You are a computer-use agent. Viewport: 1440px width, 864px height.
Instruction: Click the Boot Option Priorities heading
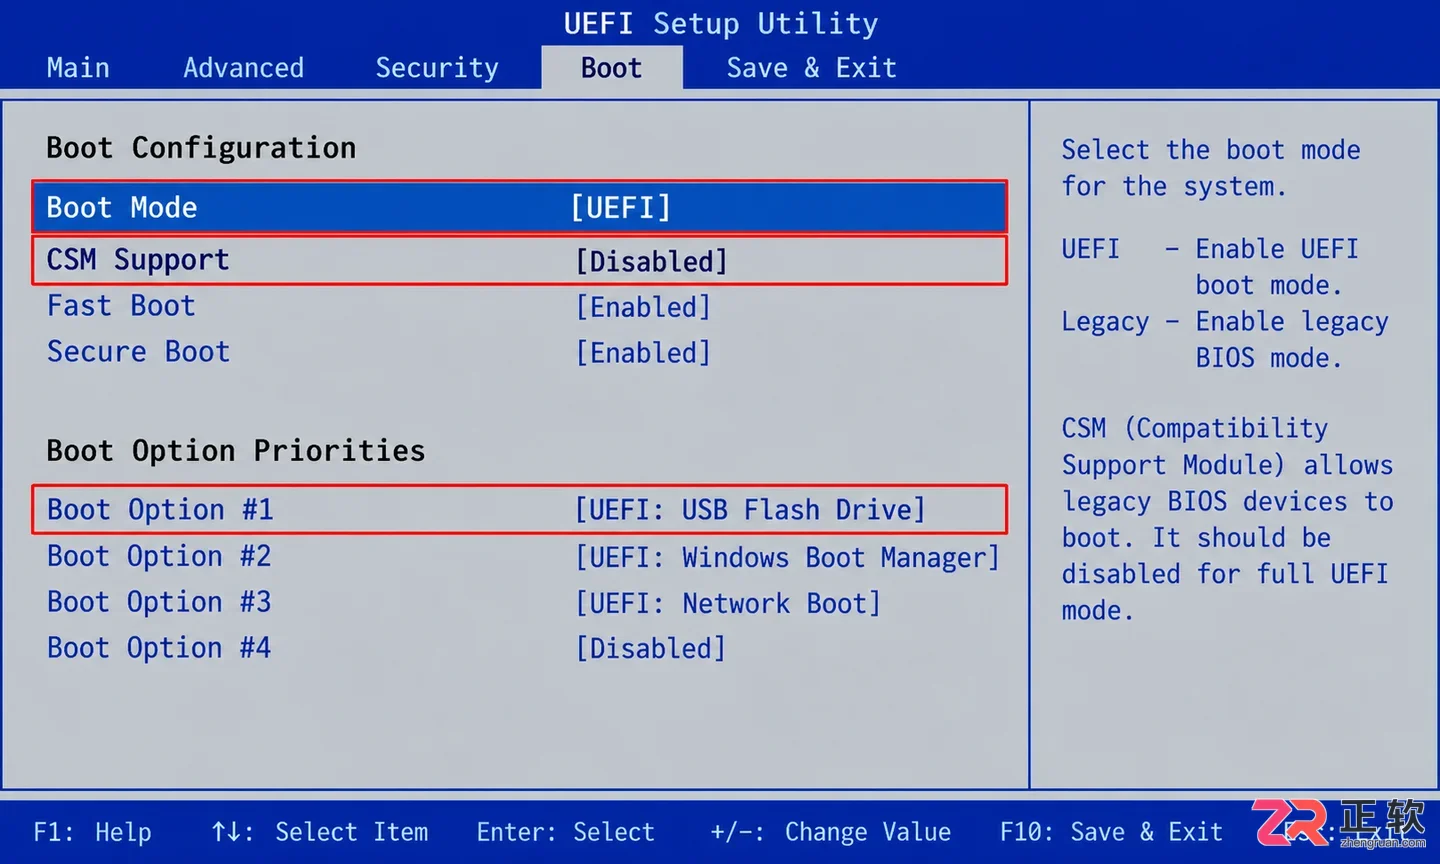point(236,451)
